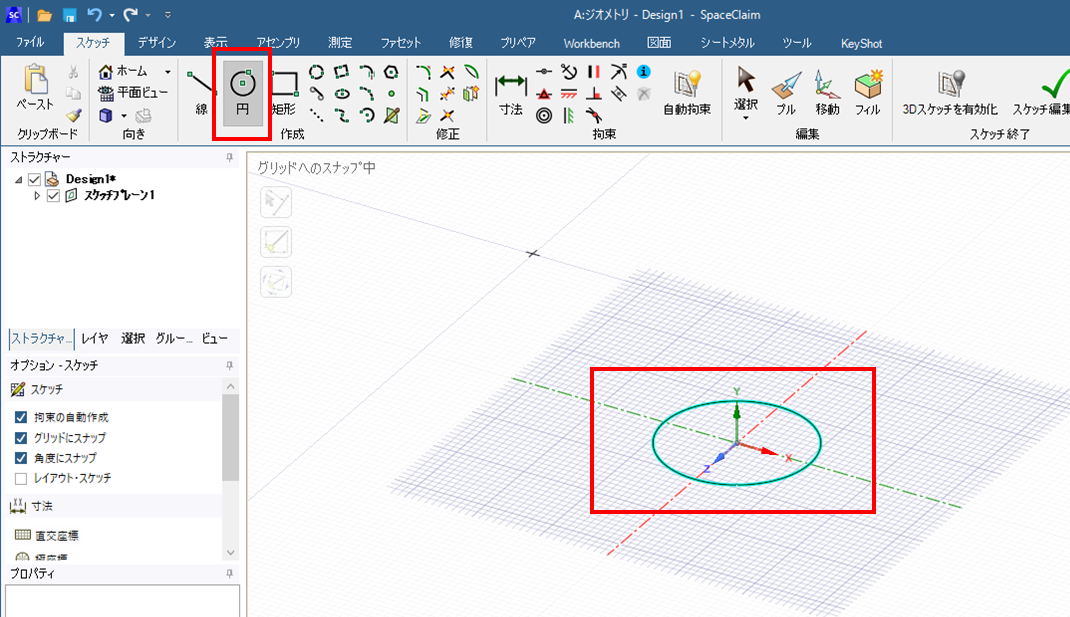Select the ellipse sketch tool
Image resolution: width=1070 pixels, height=617 pixels.
(341, 94)
